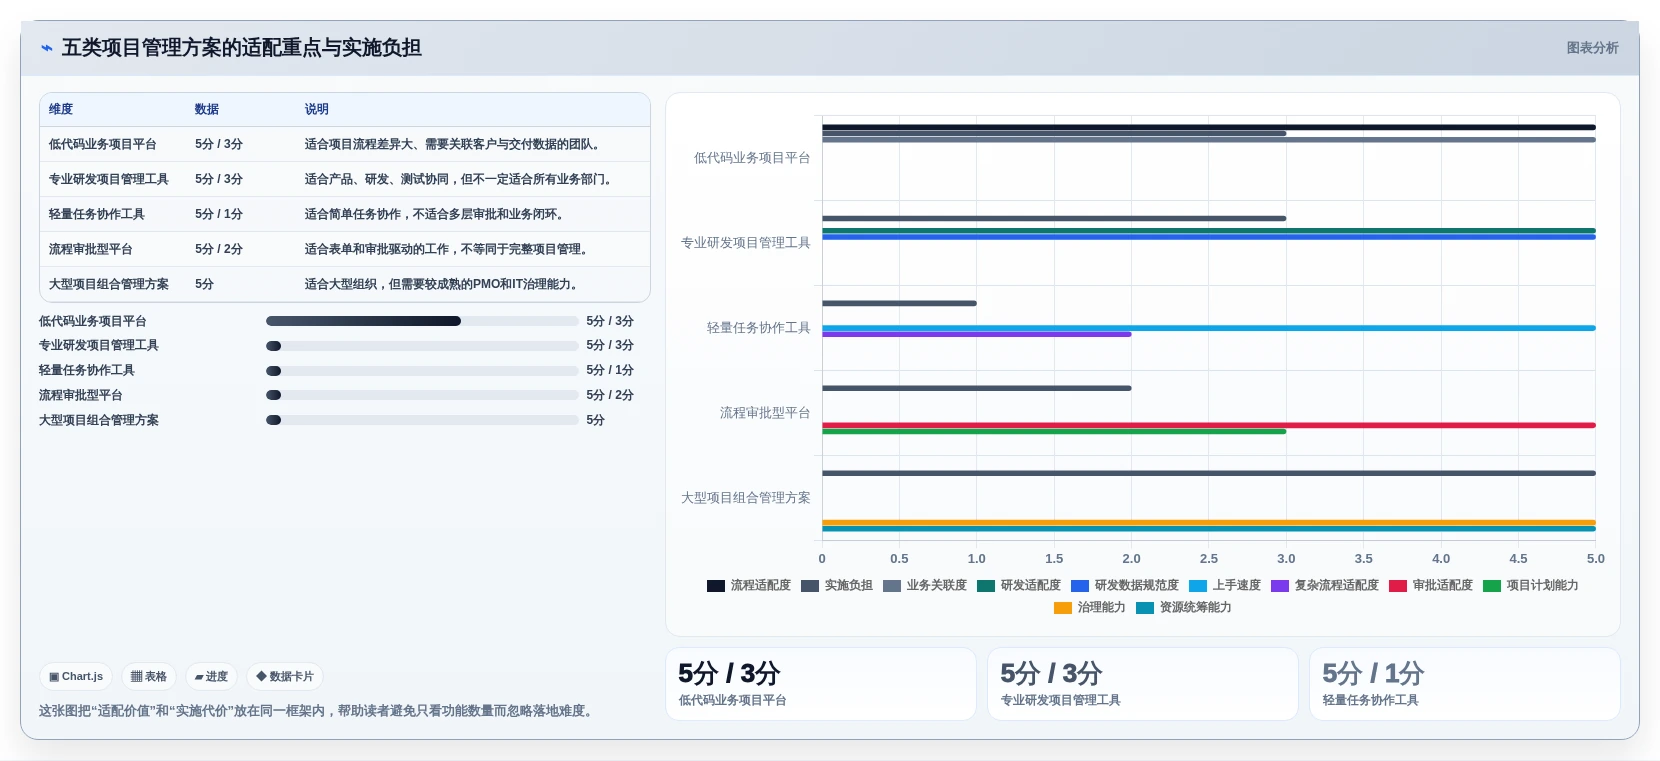Select table row 流程审批型平台
This screenshot has height=761, width=1660.
(x=345, y=249)
